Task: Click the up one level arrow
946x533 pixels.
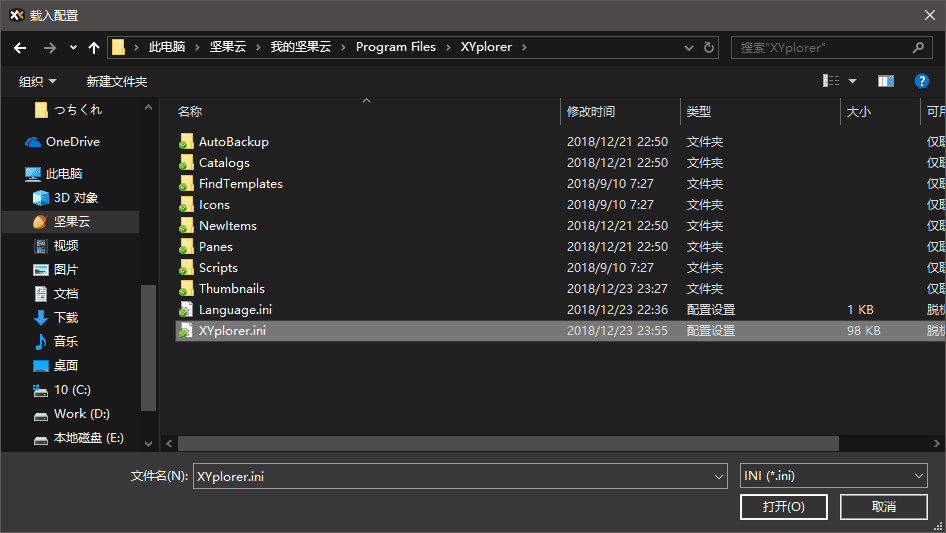Action: coord(94,47)
